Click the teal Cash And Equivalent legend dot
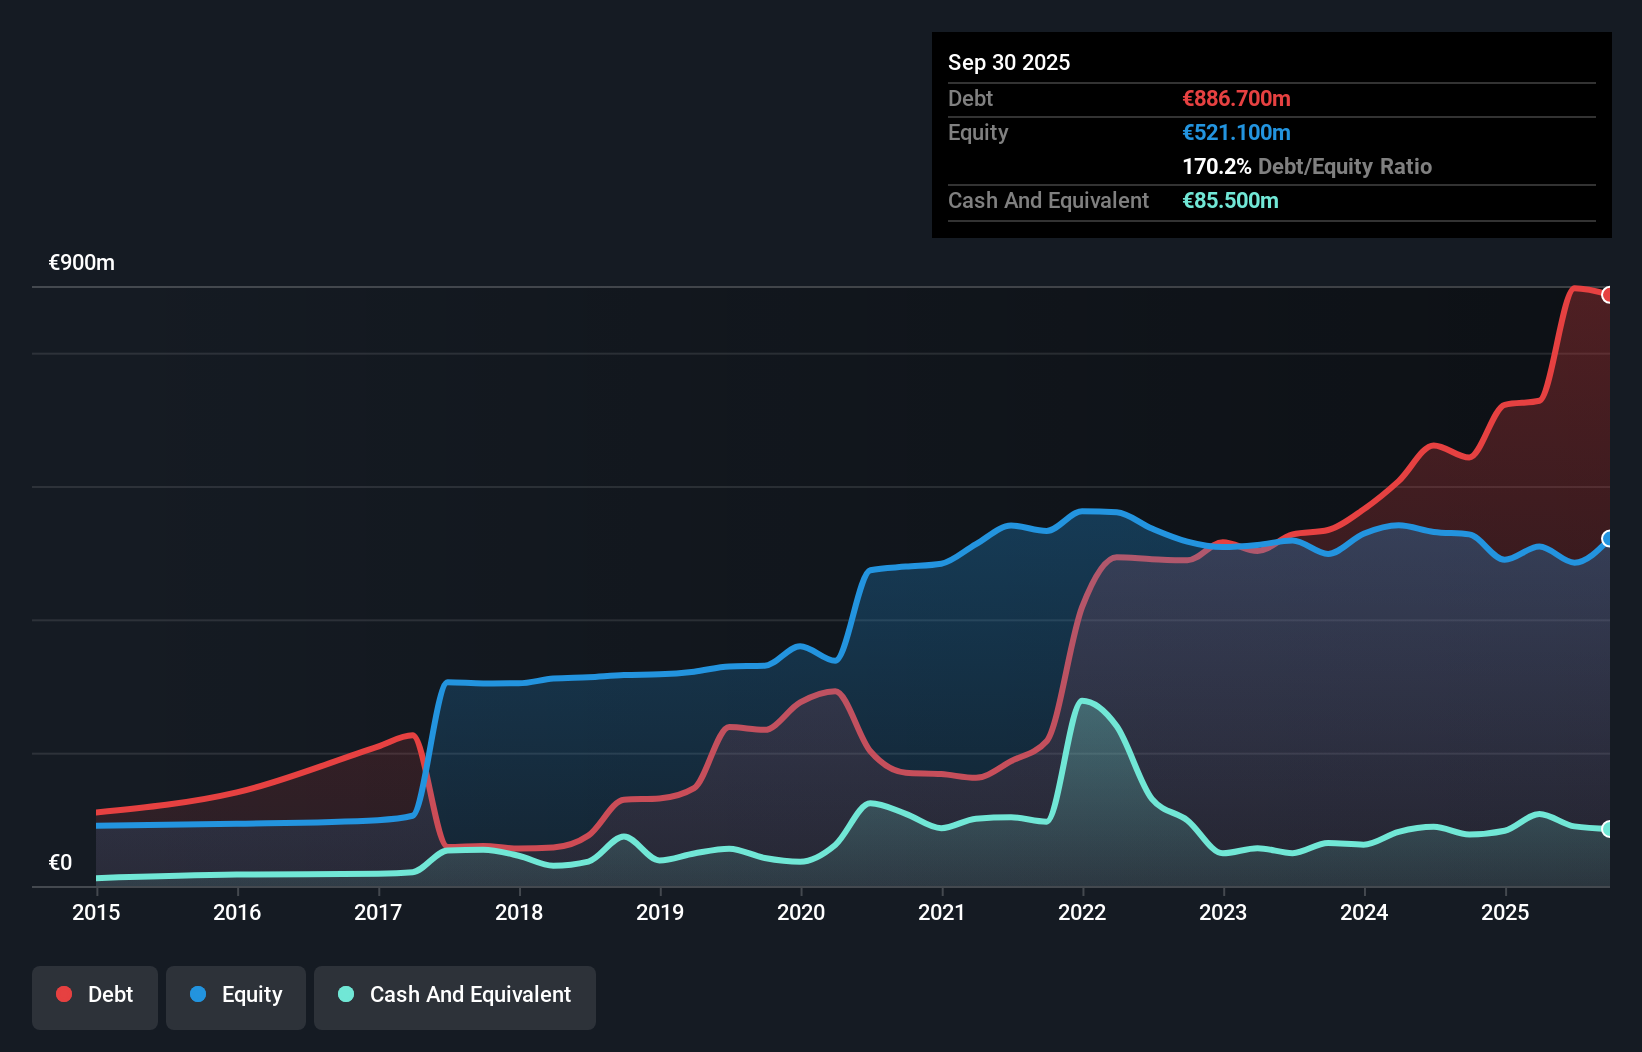Screen dimensions: 1642x1052 pyautogui.click(x=344, y=994)
